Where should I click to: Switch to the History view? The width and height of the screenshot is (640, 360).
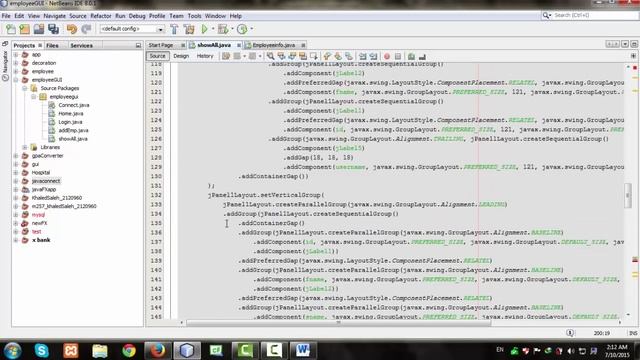click(205, 56)
